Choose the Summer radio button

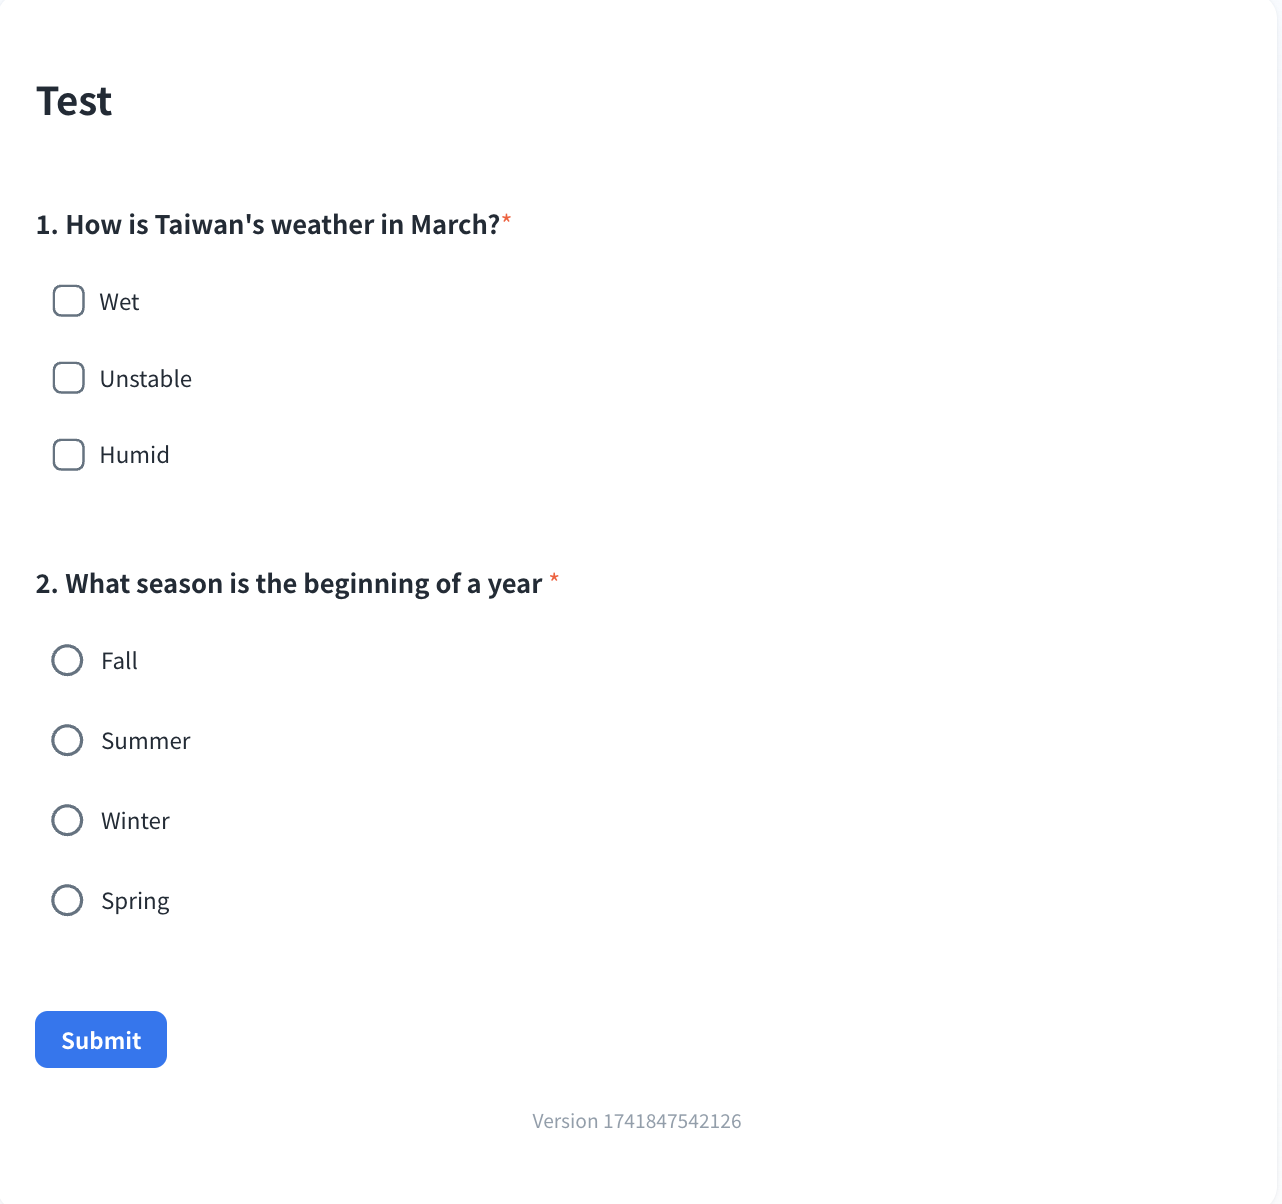tap(67, 740)
